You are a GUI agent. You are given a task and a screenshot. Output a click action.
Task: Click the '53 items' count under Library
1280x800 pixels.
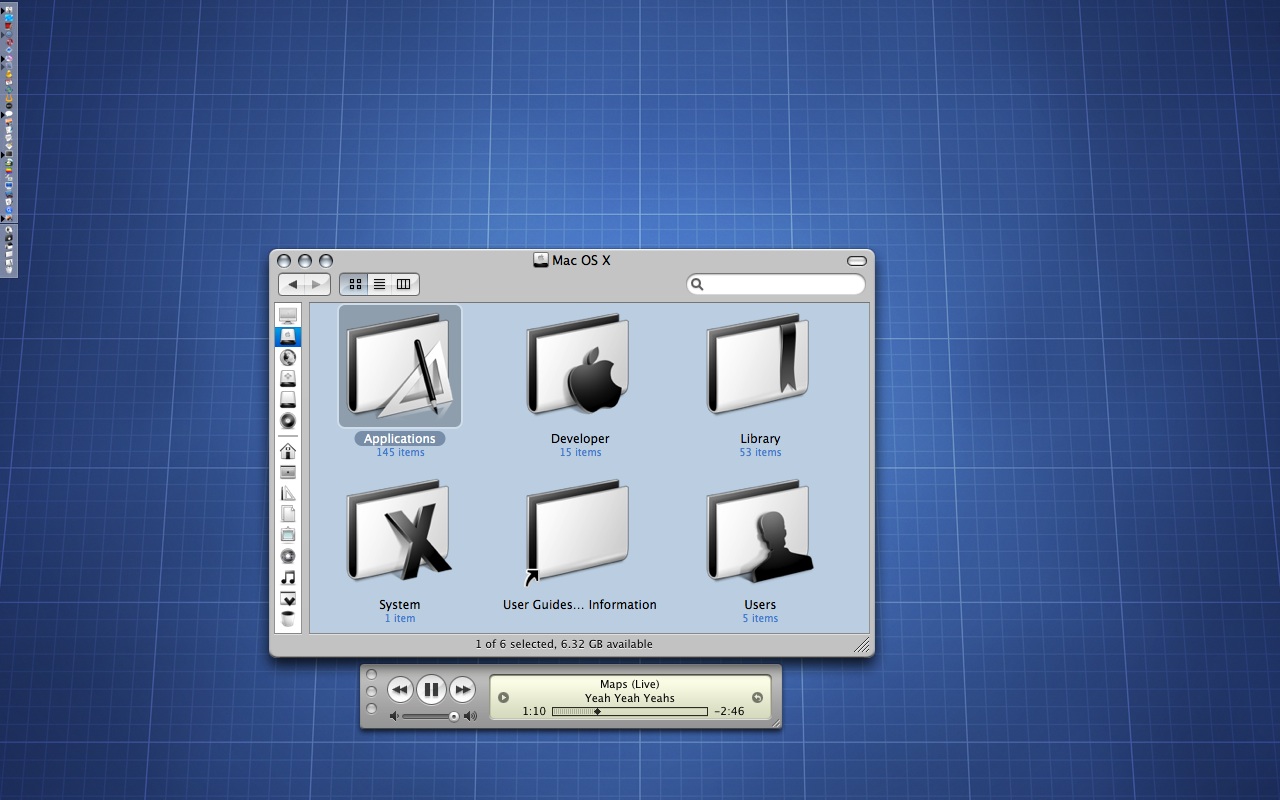760,452
